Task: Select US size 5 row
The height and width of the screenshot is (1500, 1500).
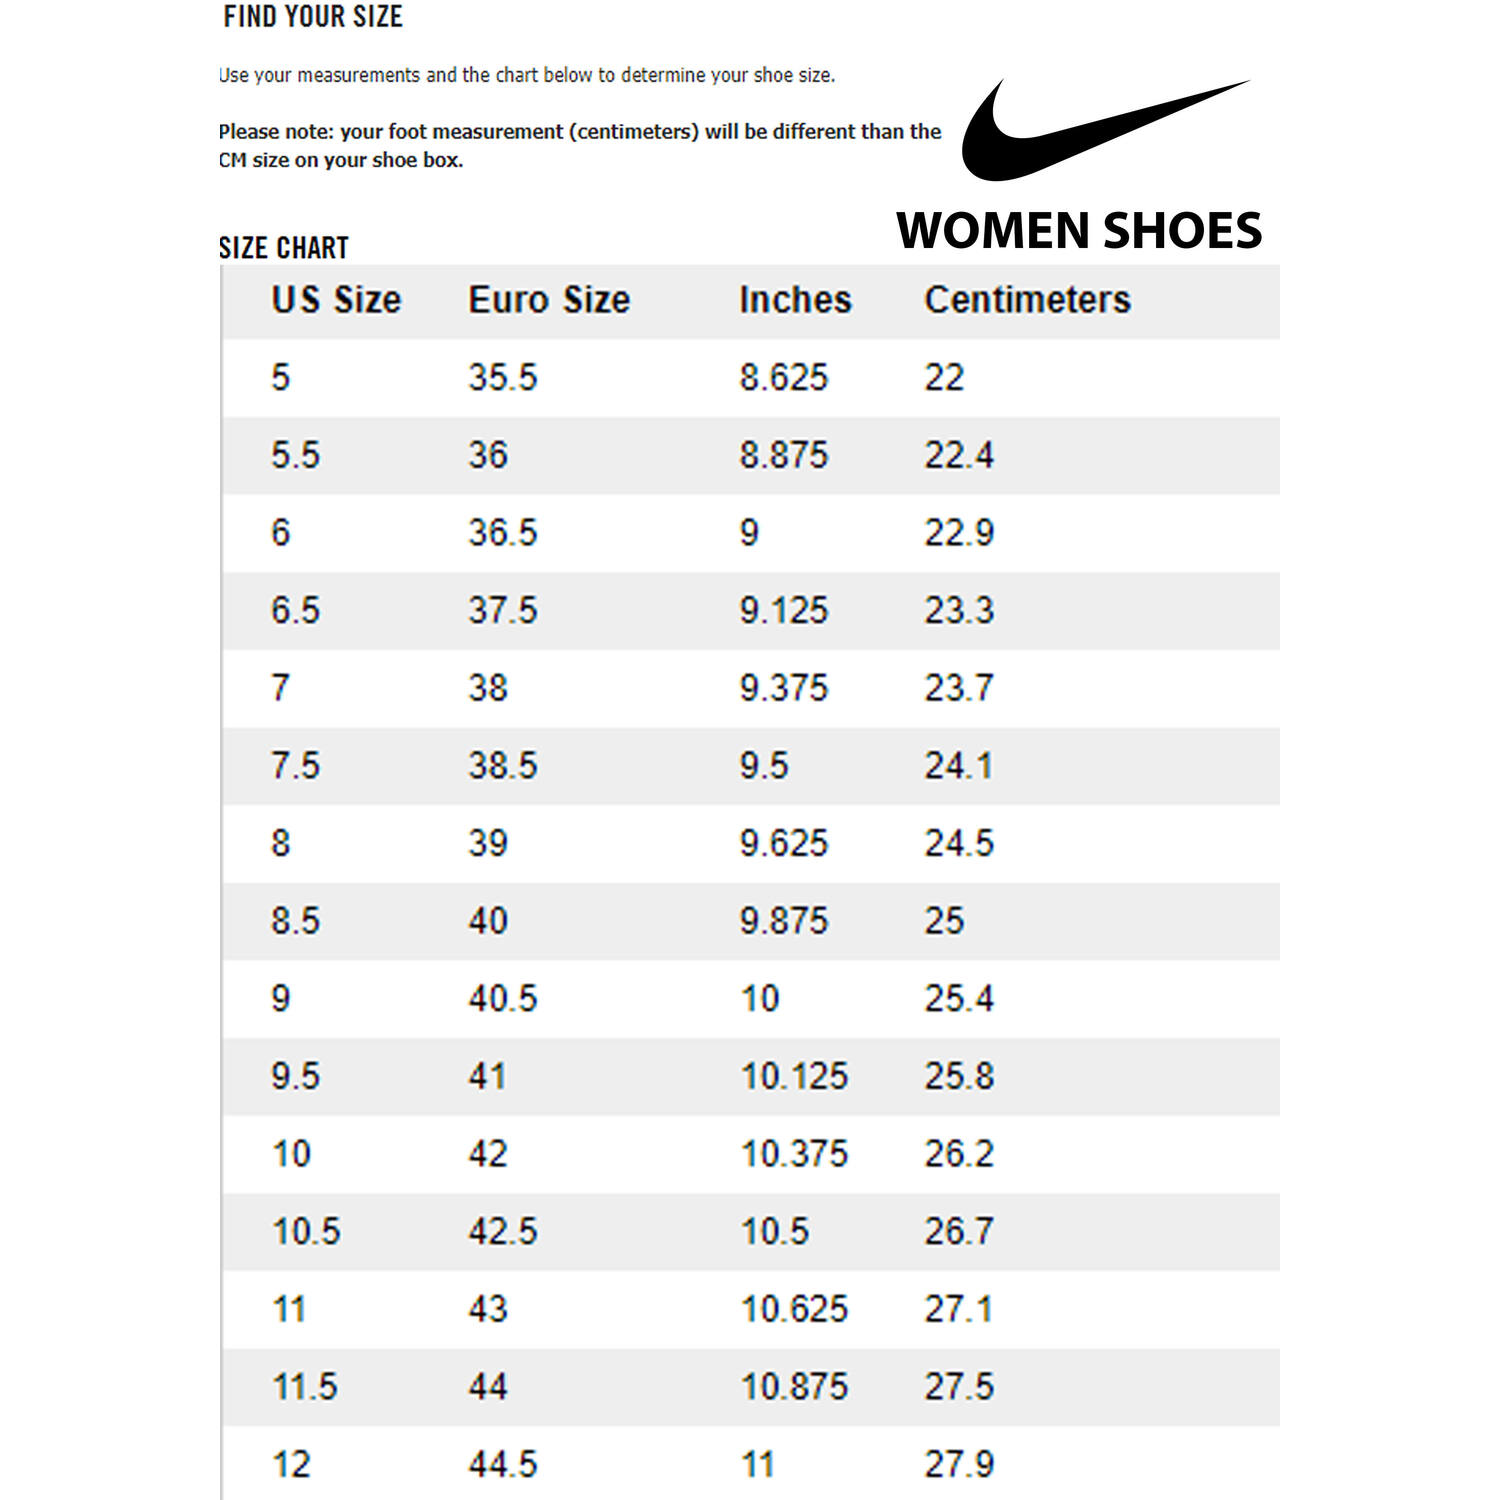Action: tap(751, 378)
